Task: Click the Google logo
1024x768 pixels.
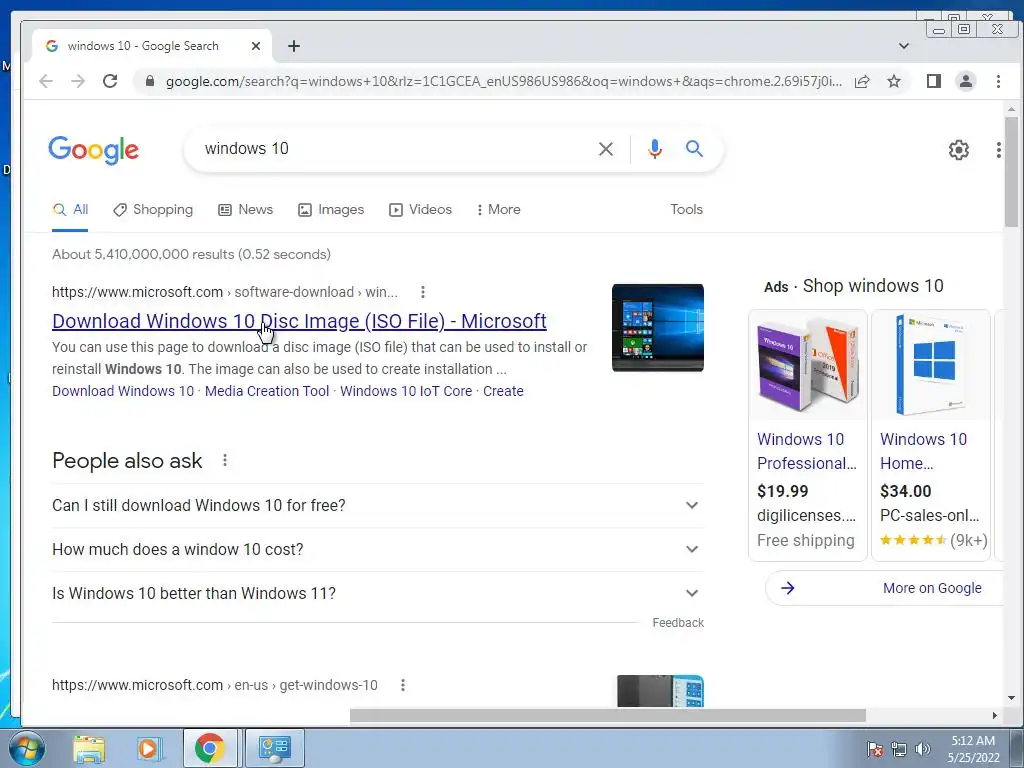Action: coord(93,150)
